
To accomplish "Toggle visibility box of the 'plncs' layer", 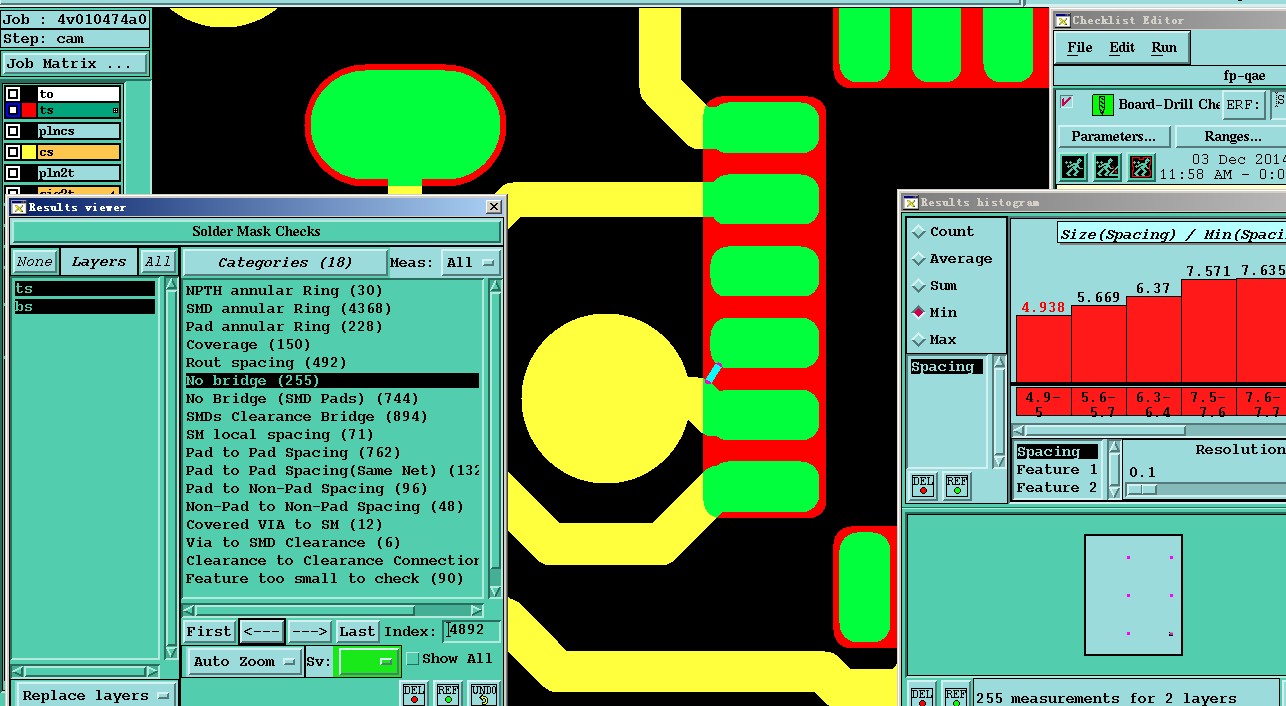I will [13, 131].
